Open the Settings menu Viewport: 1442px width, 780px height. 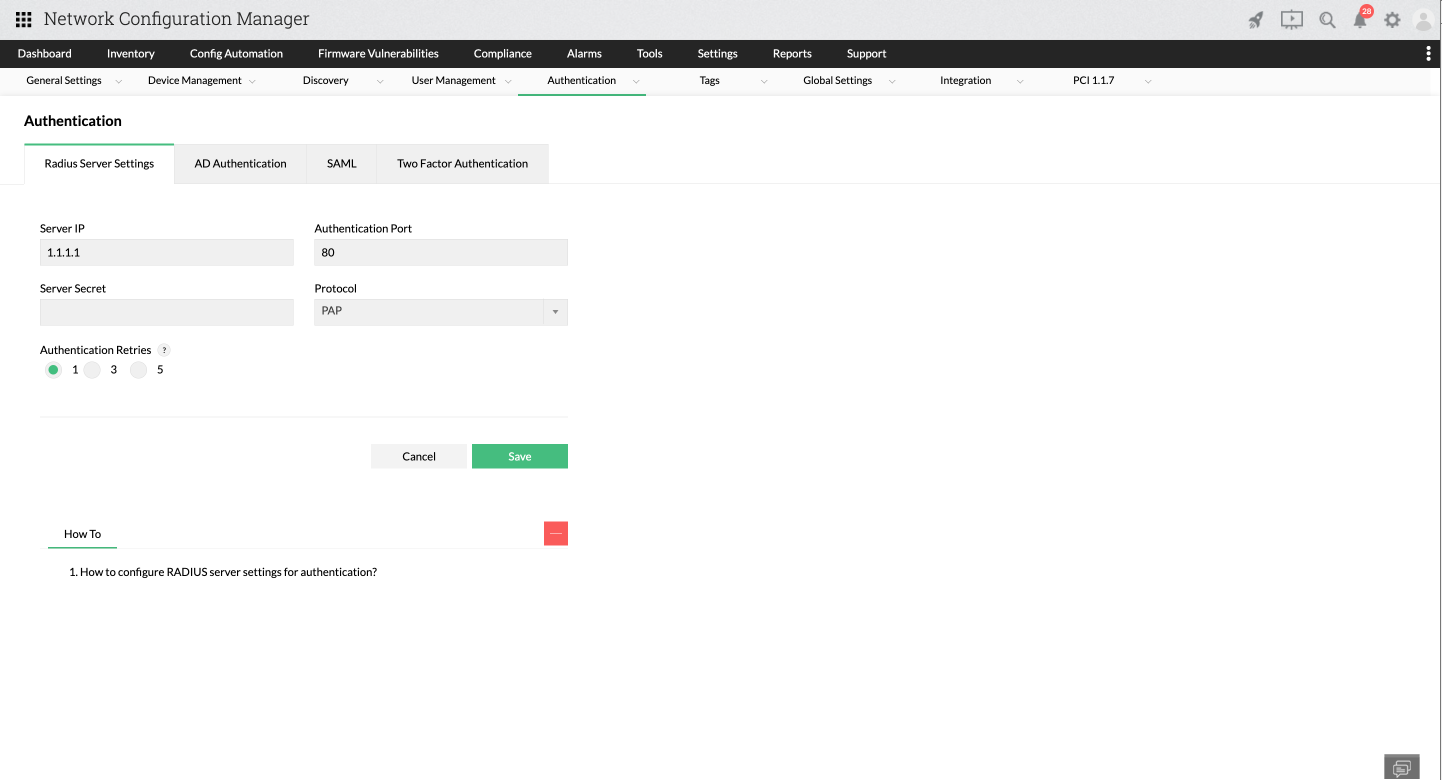click(x=718, y=54)
